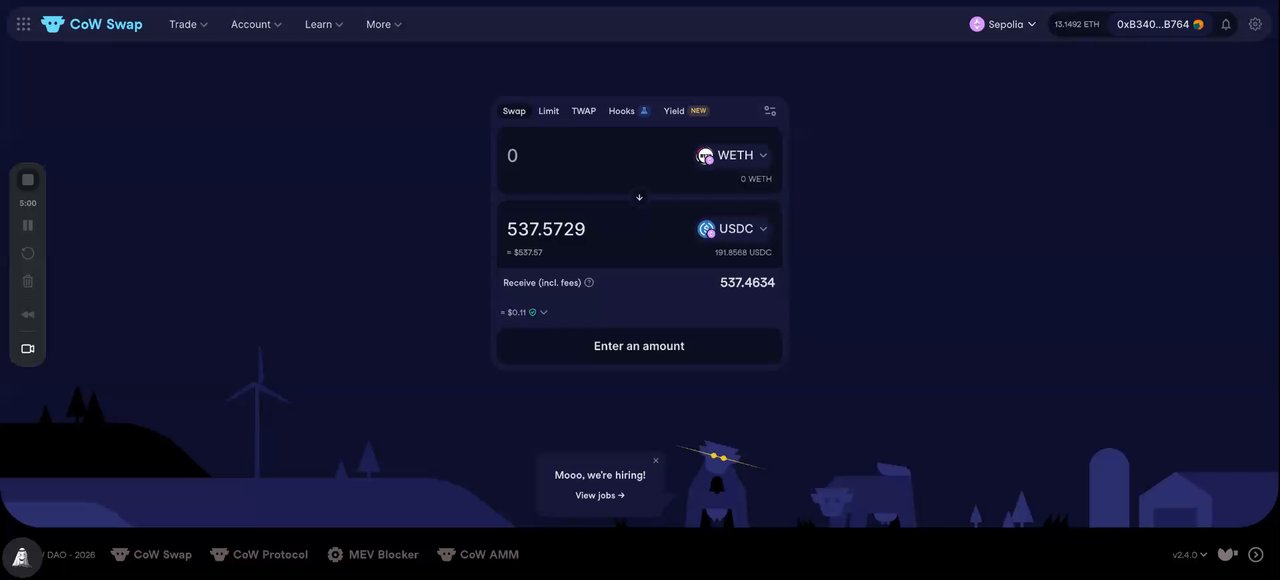Switch to the TWAP tab

tap(584, 111)
